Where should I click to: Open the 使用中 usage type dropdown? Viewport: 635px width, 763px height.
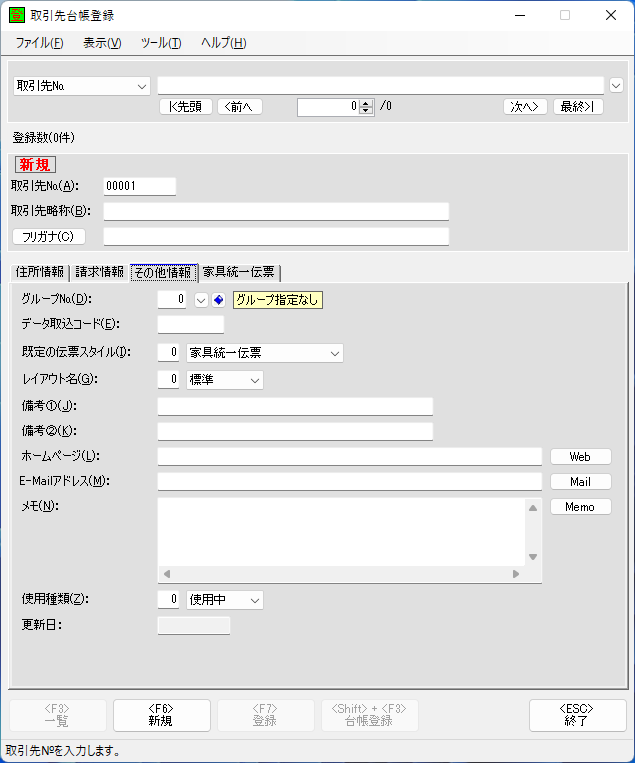(x=255, y=600)
